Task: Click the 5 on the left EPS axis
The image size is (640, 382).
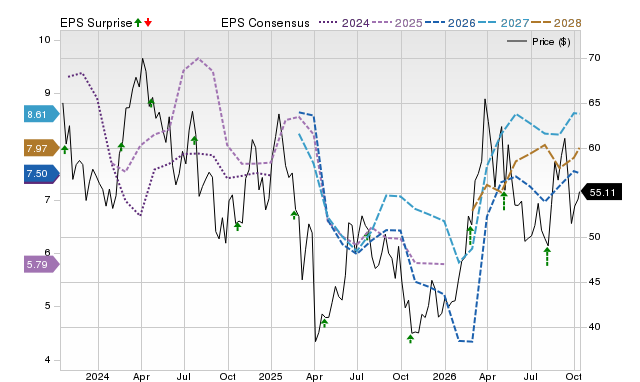Action: 48,306
